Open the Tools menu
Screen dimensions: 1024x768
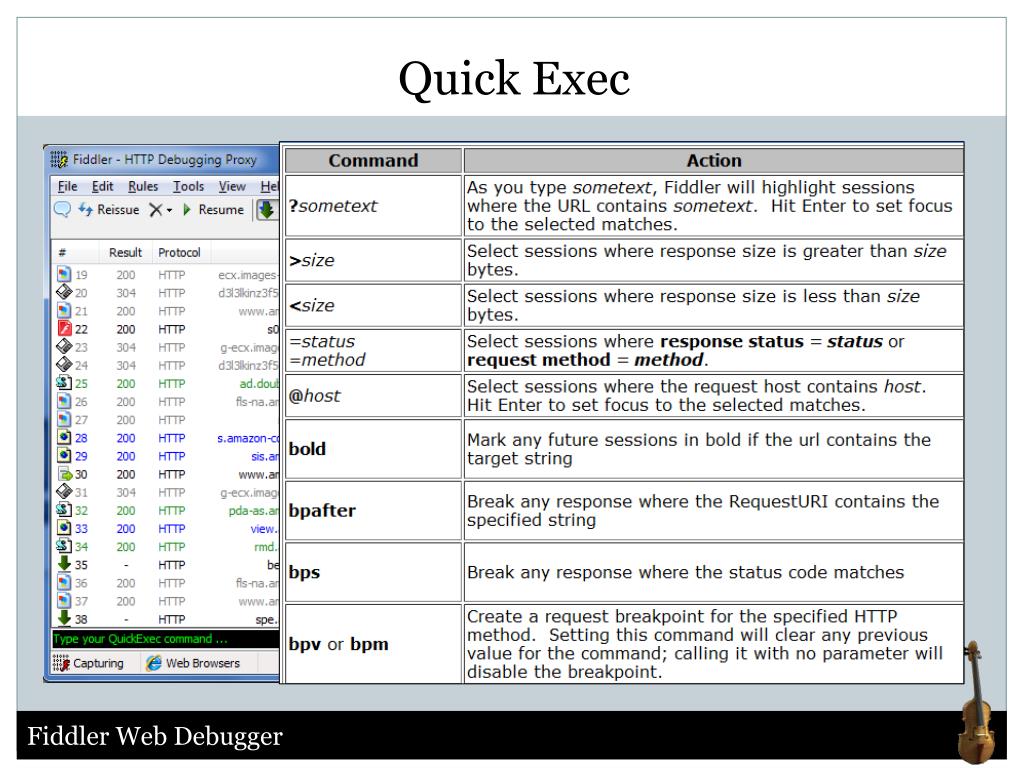point(189,186)
